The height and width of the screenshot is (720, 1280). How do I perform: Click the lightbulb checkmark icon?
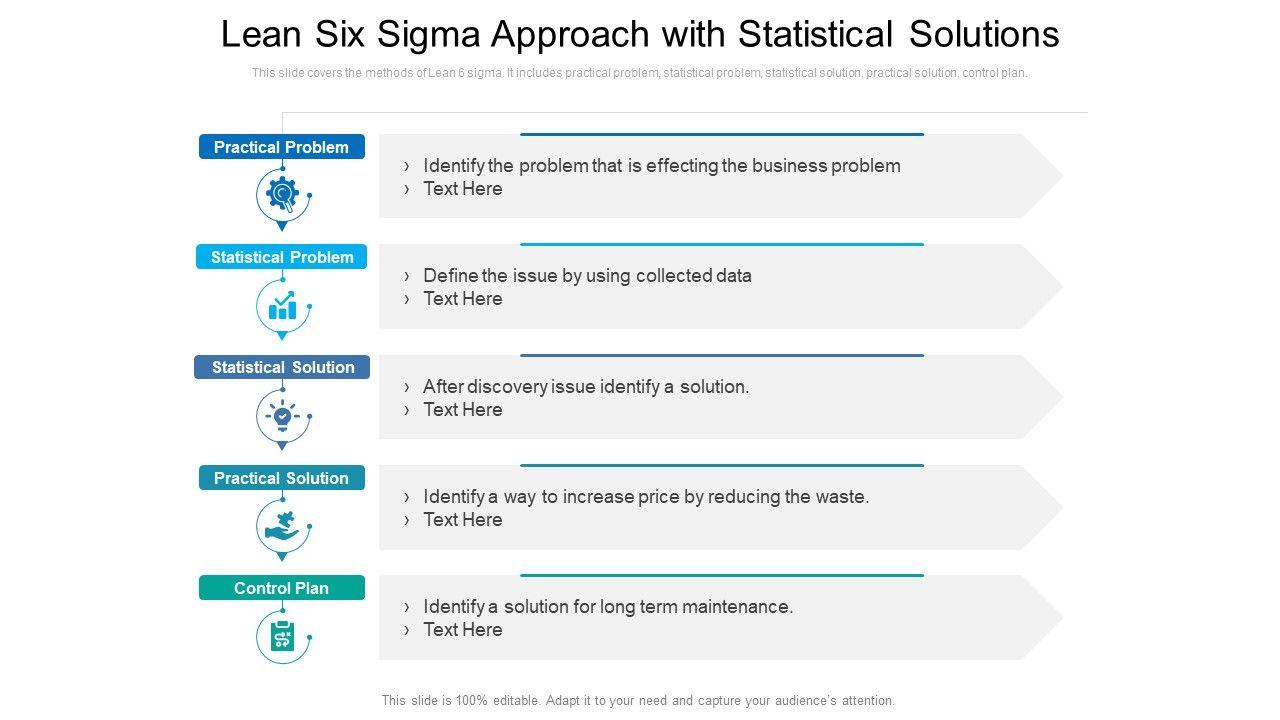click(282, 415)
